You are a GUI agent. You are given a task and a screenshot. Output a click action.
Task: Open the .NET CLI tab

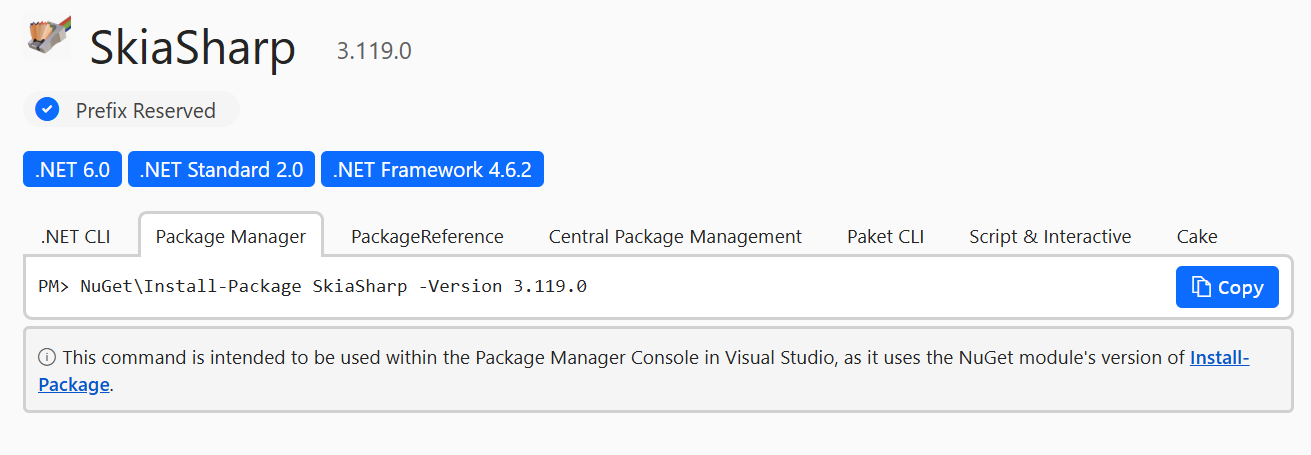(x=76, y=237)
